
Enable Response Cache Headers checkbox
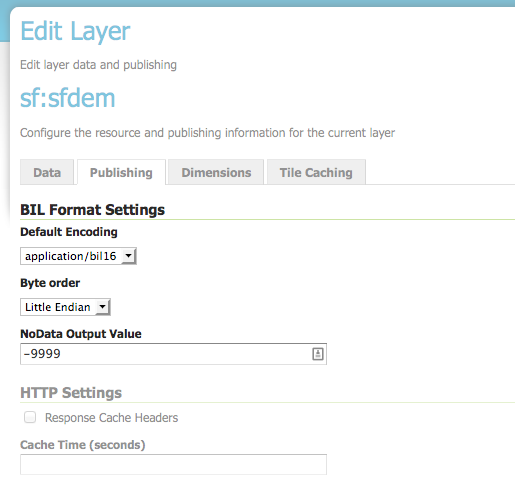pos(30,417)
